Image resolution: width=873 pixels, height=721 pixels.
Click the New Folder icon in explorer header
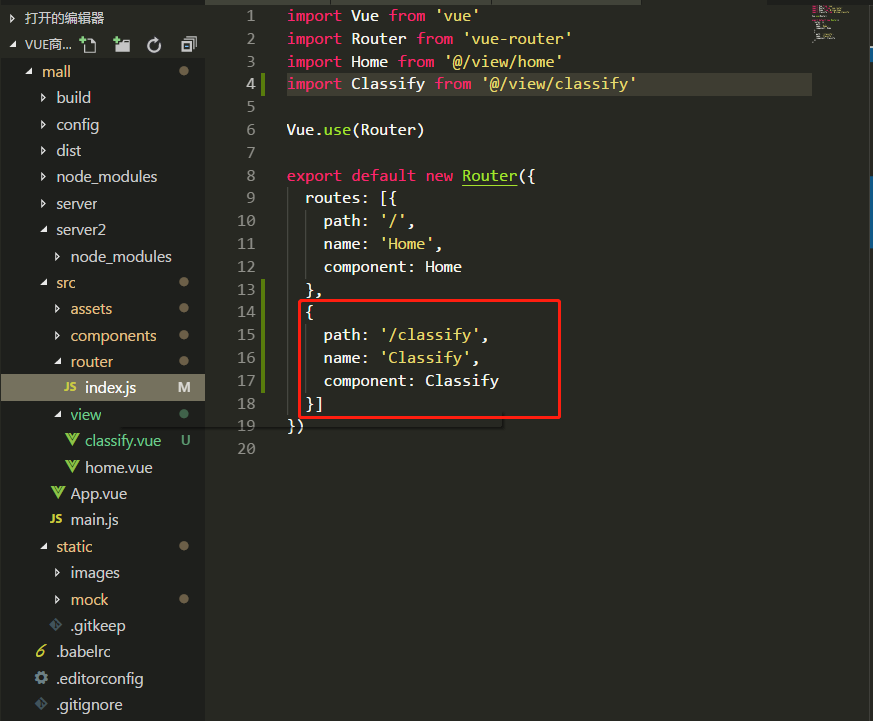click(x=121, y=45)
